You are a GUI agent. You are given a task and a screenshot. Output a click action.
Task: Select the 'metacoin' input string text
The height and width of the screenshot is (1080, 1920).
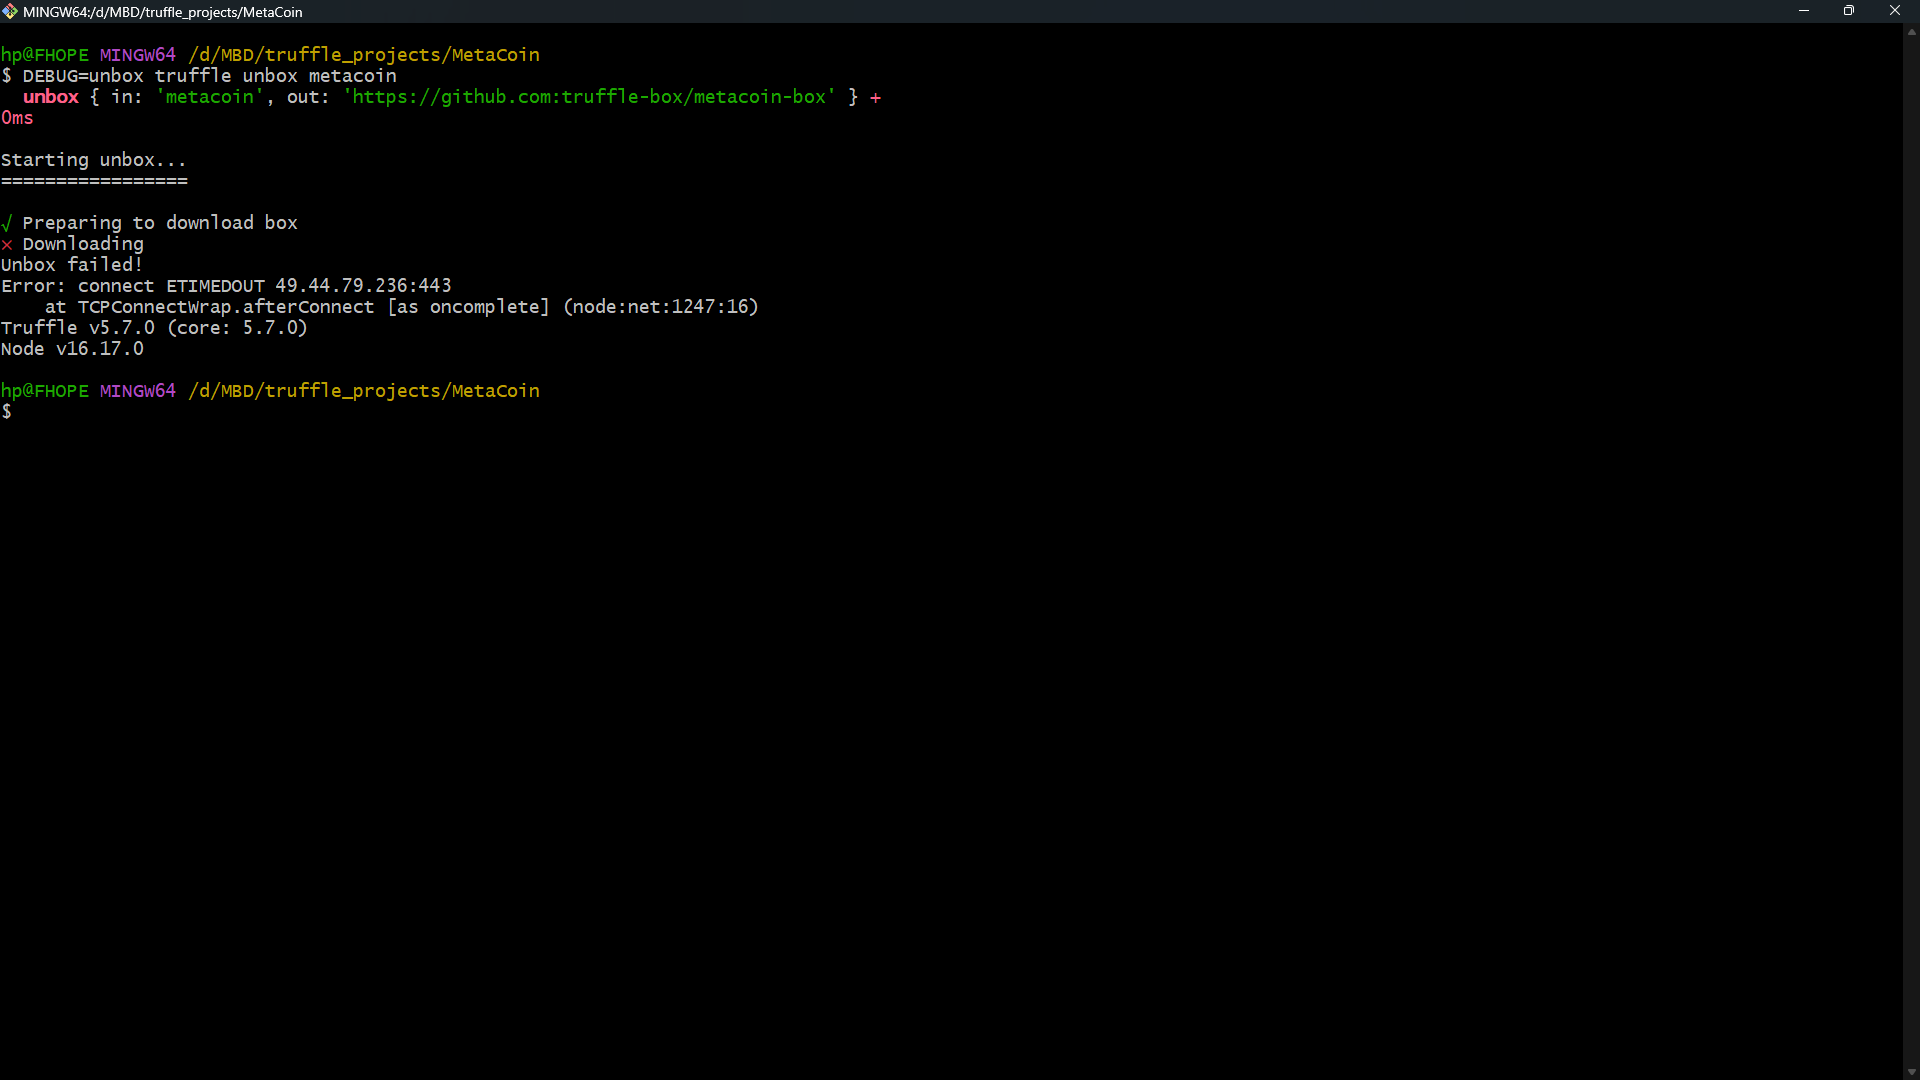(x=209, y=96)
